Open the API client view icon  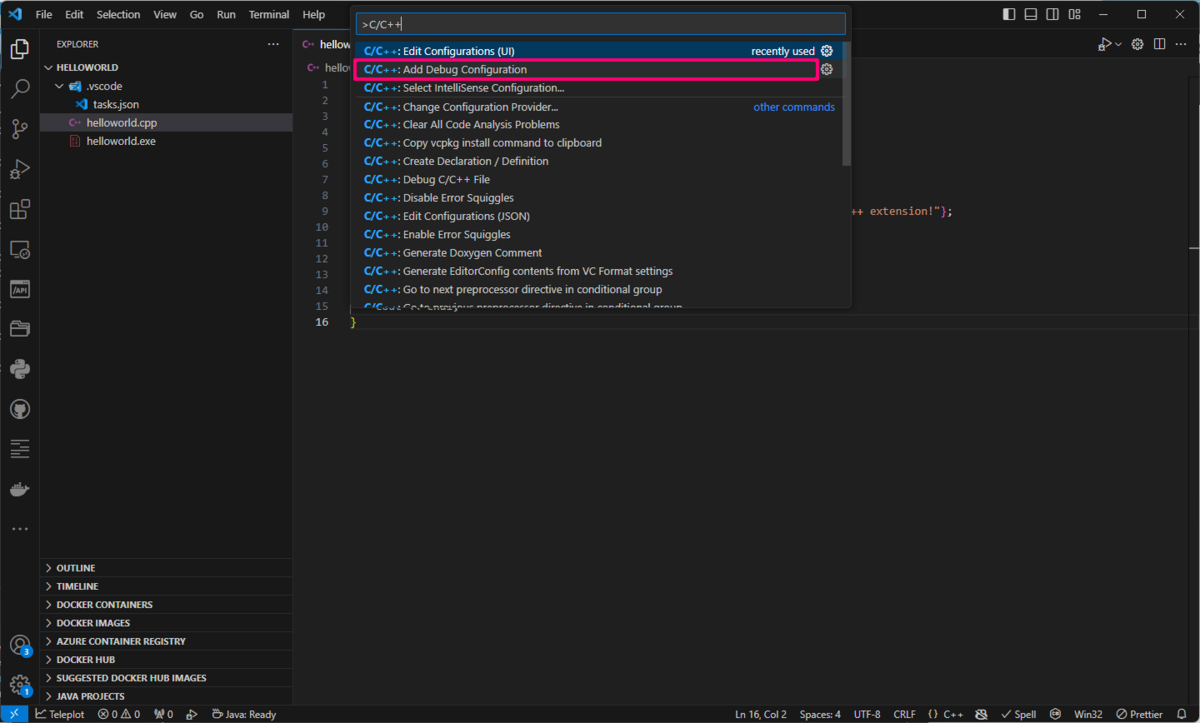coord(19,289)
